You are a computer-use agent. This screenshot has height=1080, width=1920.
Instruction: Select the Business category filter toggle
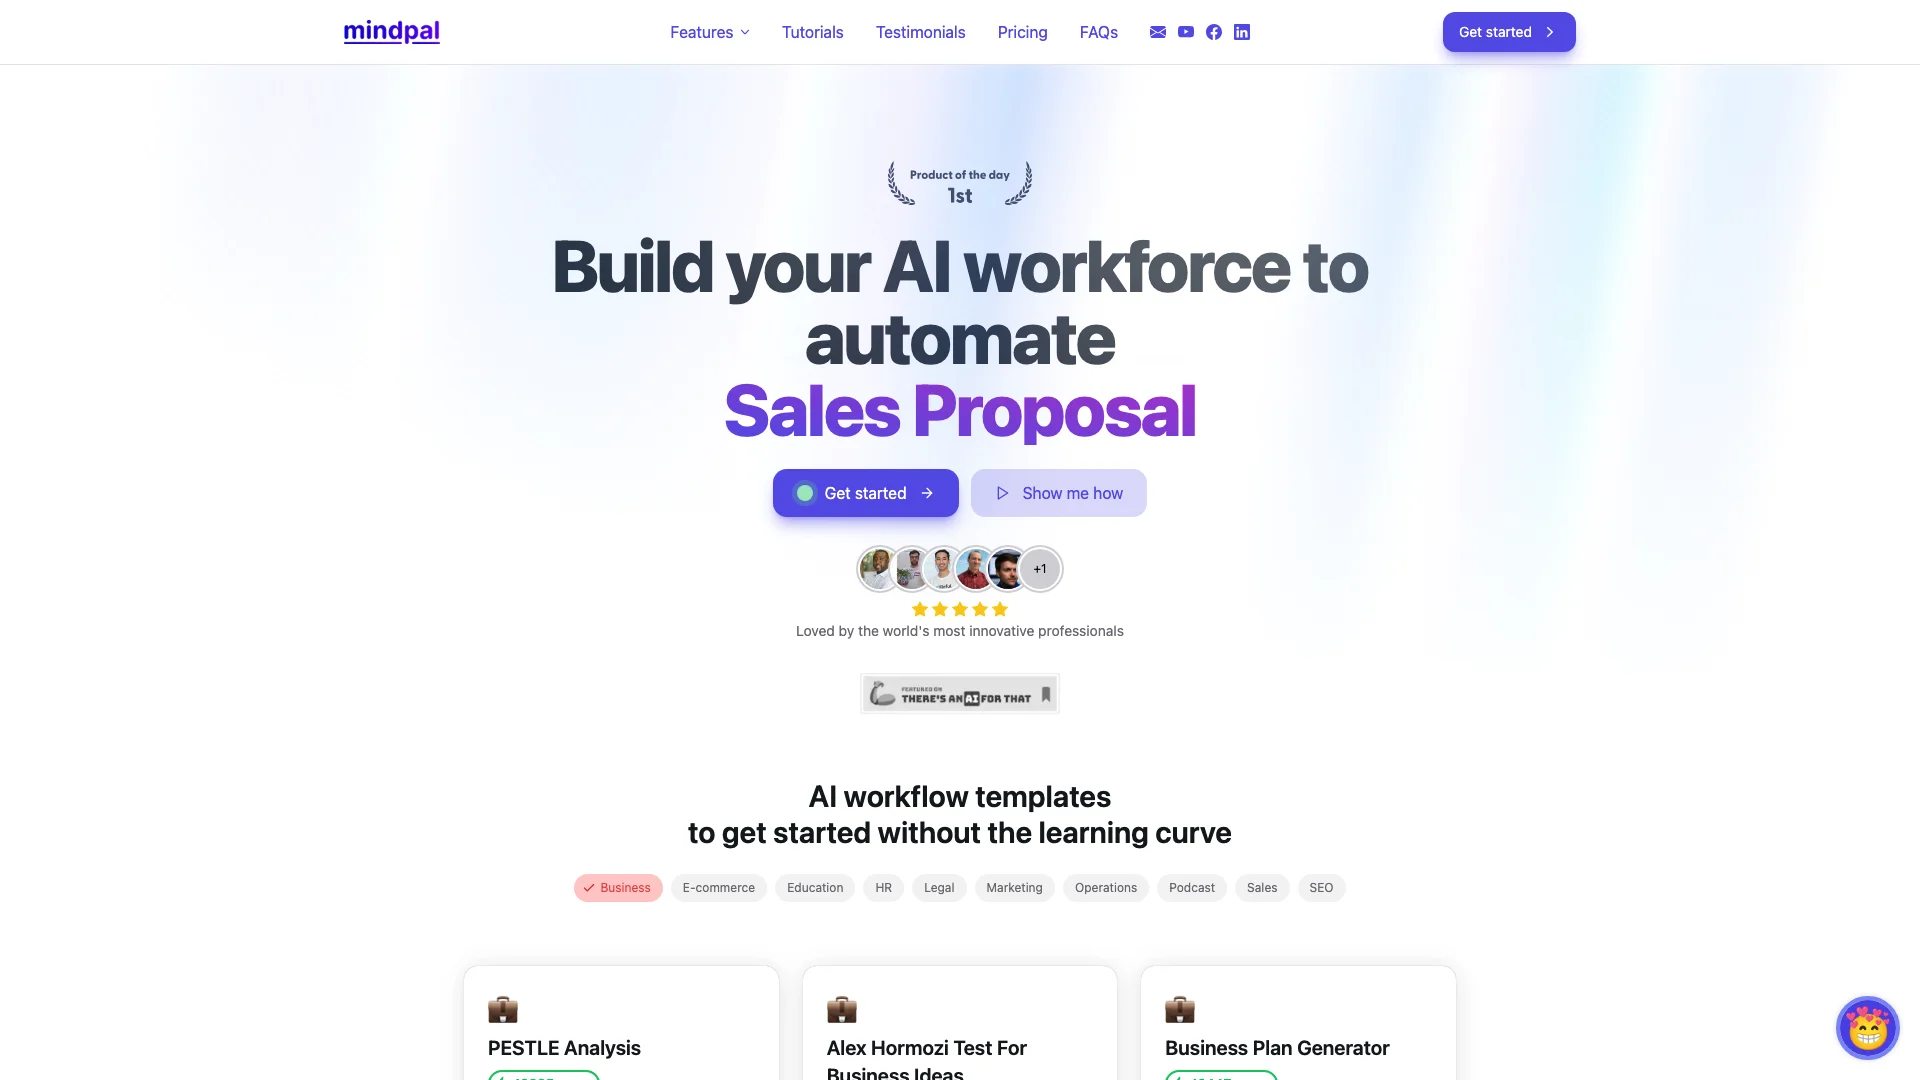pos(617,887)
